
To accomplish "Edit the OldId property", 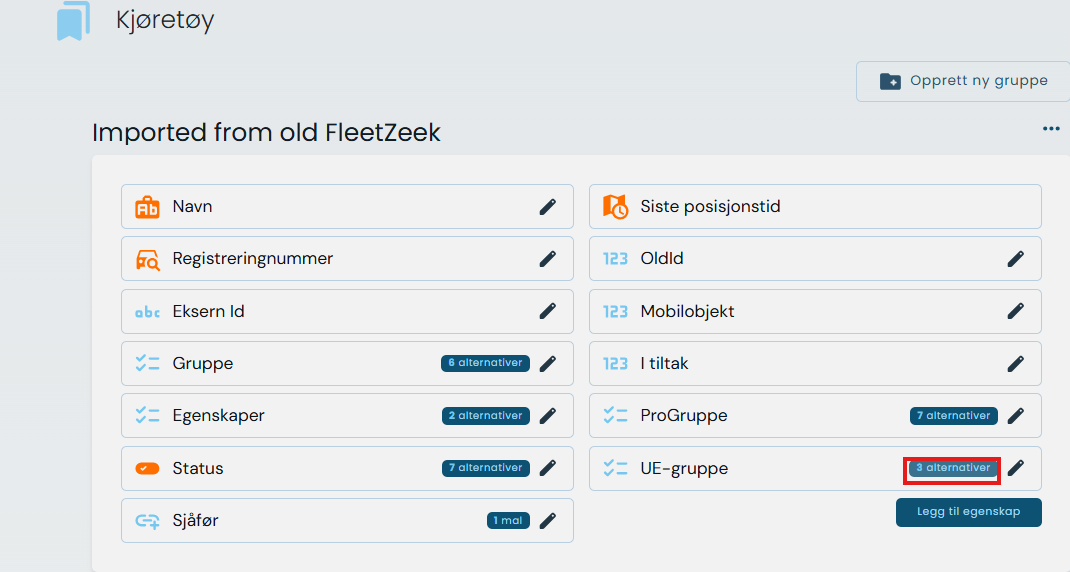I will [1016, 259].
